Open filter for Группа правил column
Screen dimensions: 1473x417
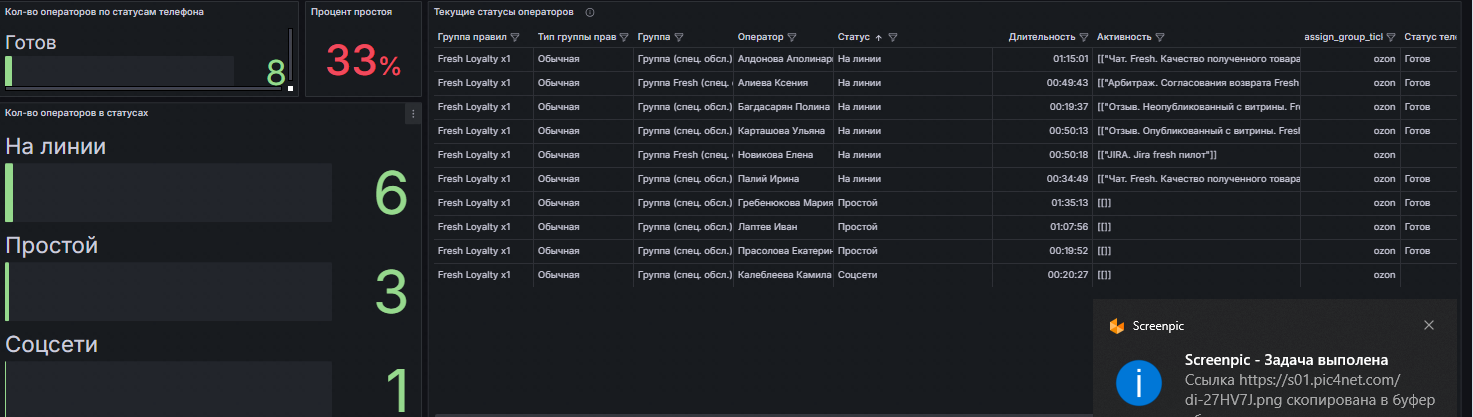[515, 37]
